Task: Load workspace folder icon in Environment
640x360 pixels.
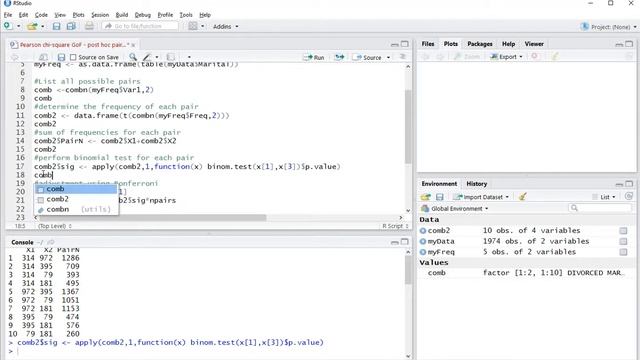Action: pos(426,197)
